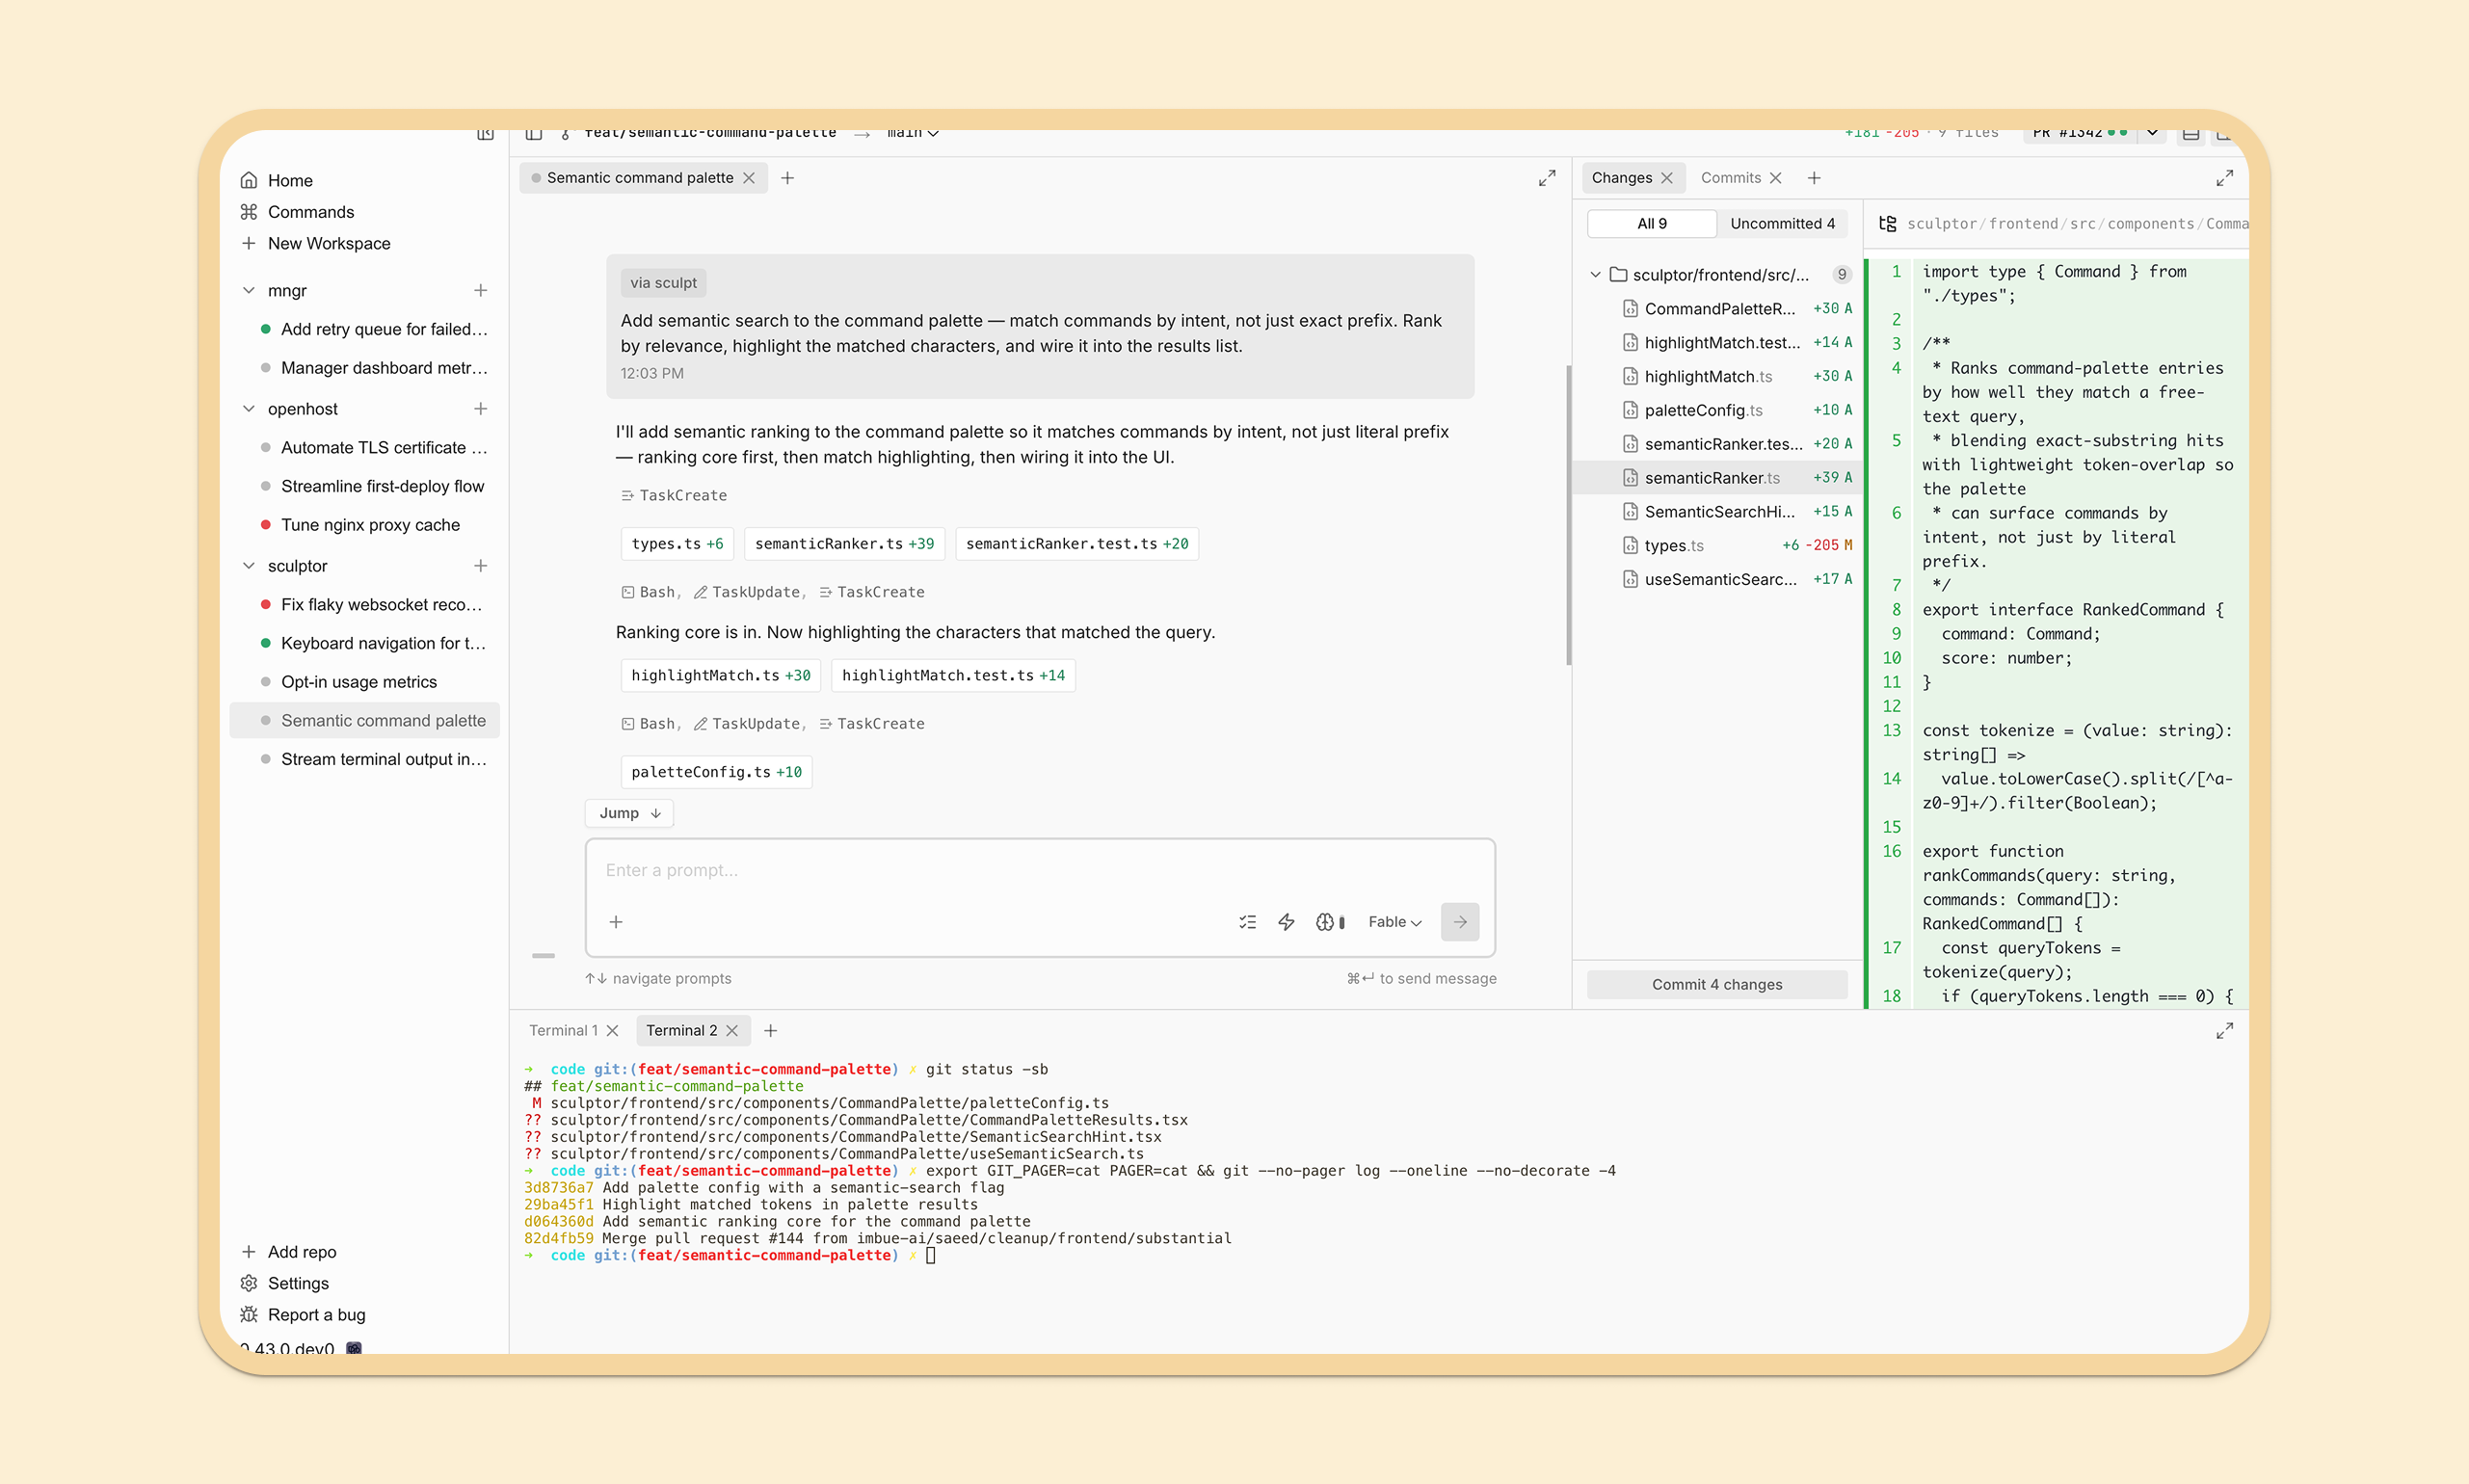2469x1484 pixels.
Task: Select the All 9 filter
Action: pos(1652,224)
